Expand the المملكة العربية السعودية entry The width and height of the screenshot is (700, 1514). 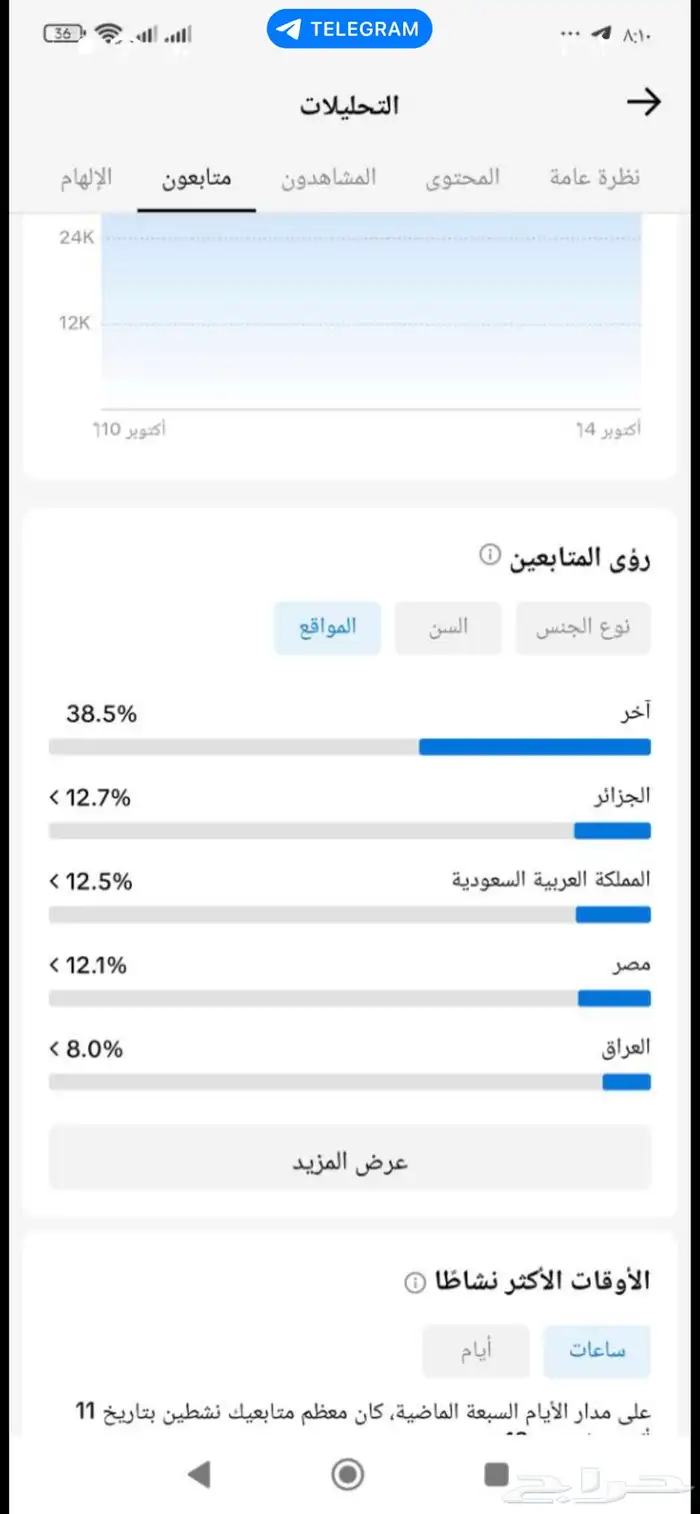click(x=52, y=881)
